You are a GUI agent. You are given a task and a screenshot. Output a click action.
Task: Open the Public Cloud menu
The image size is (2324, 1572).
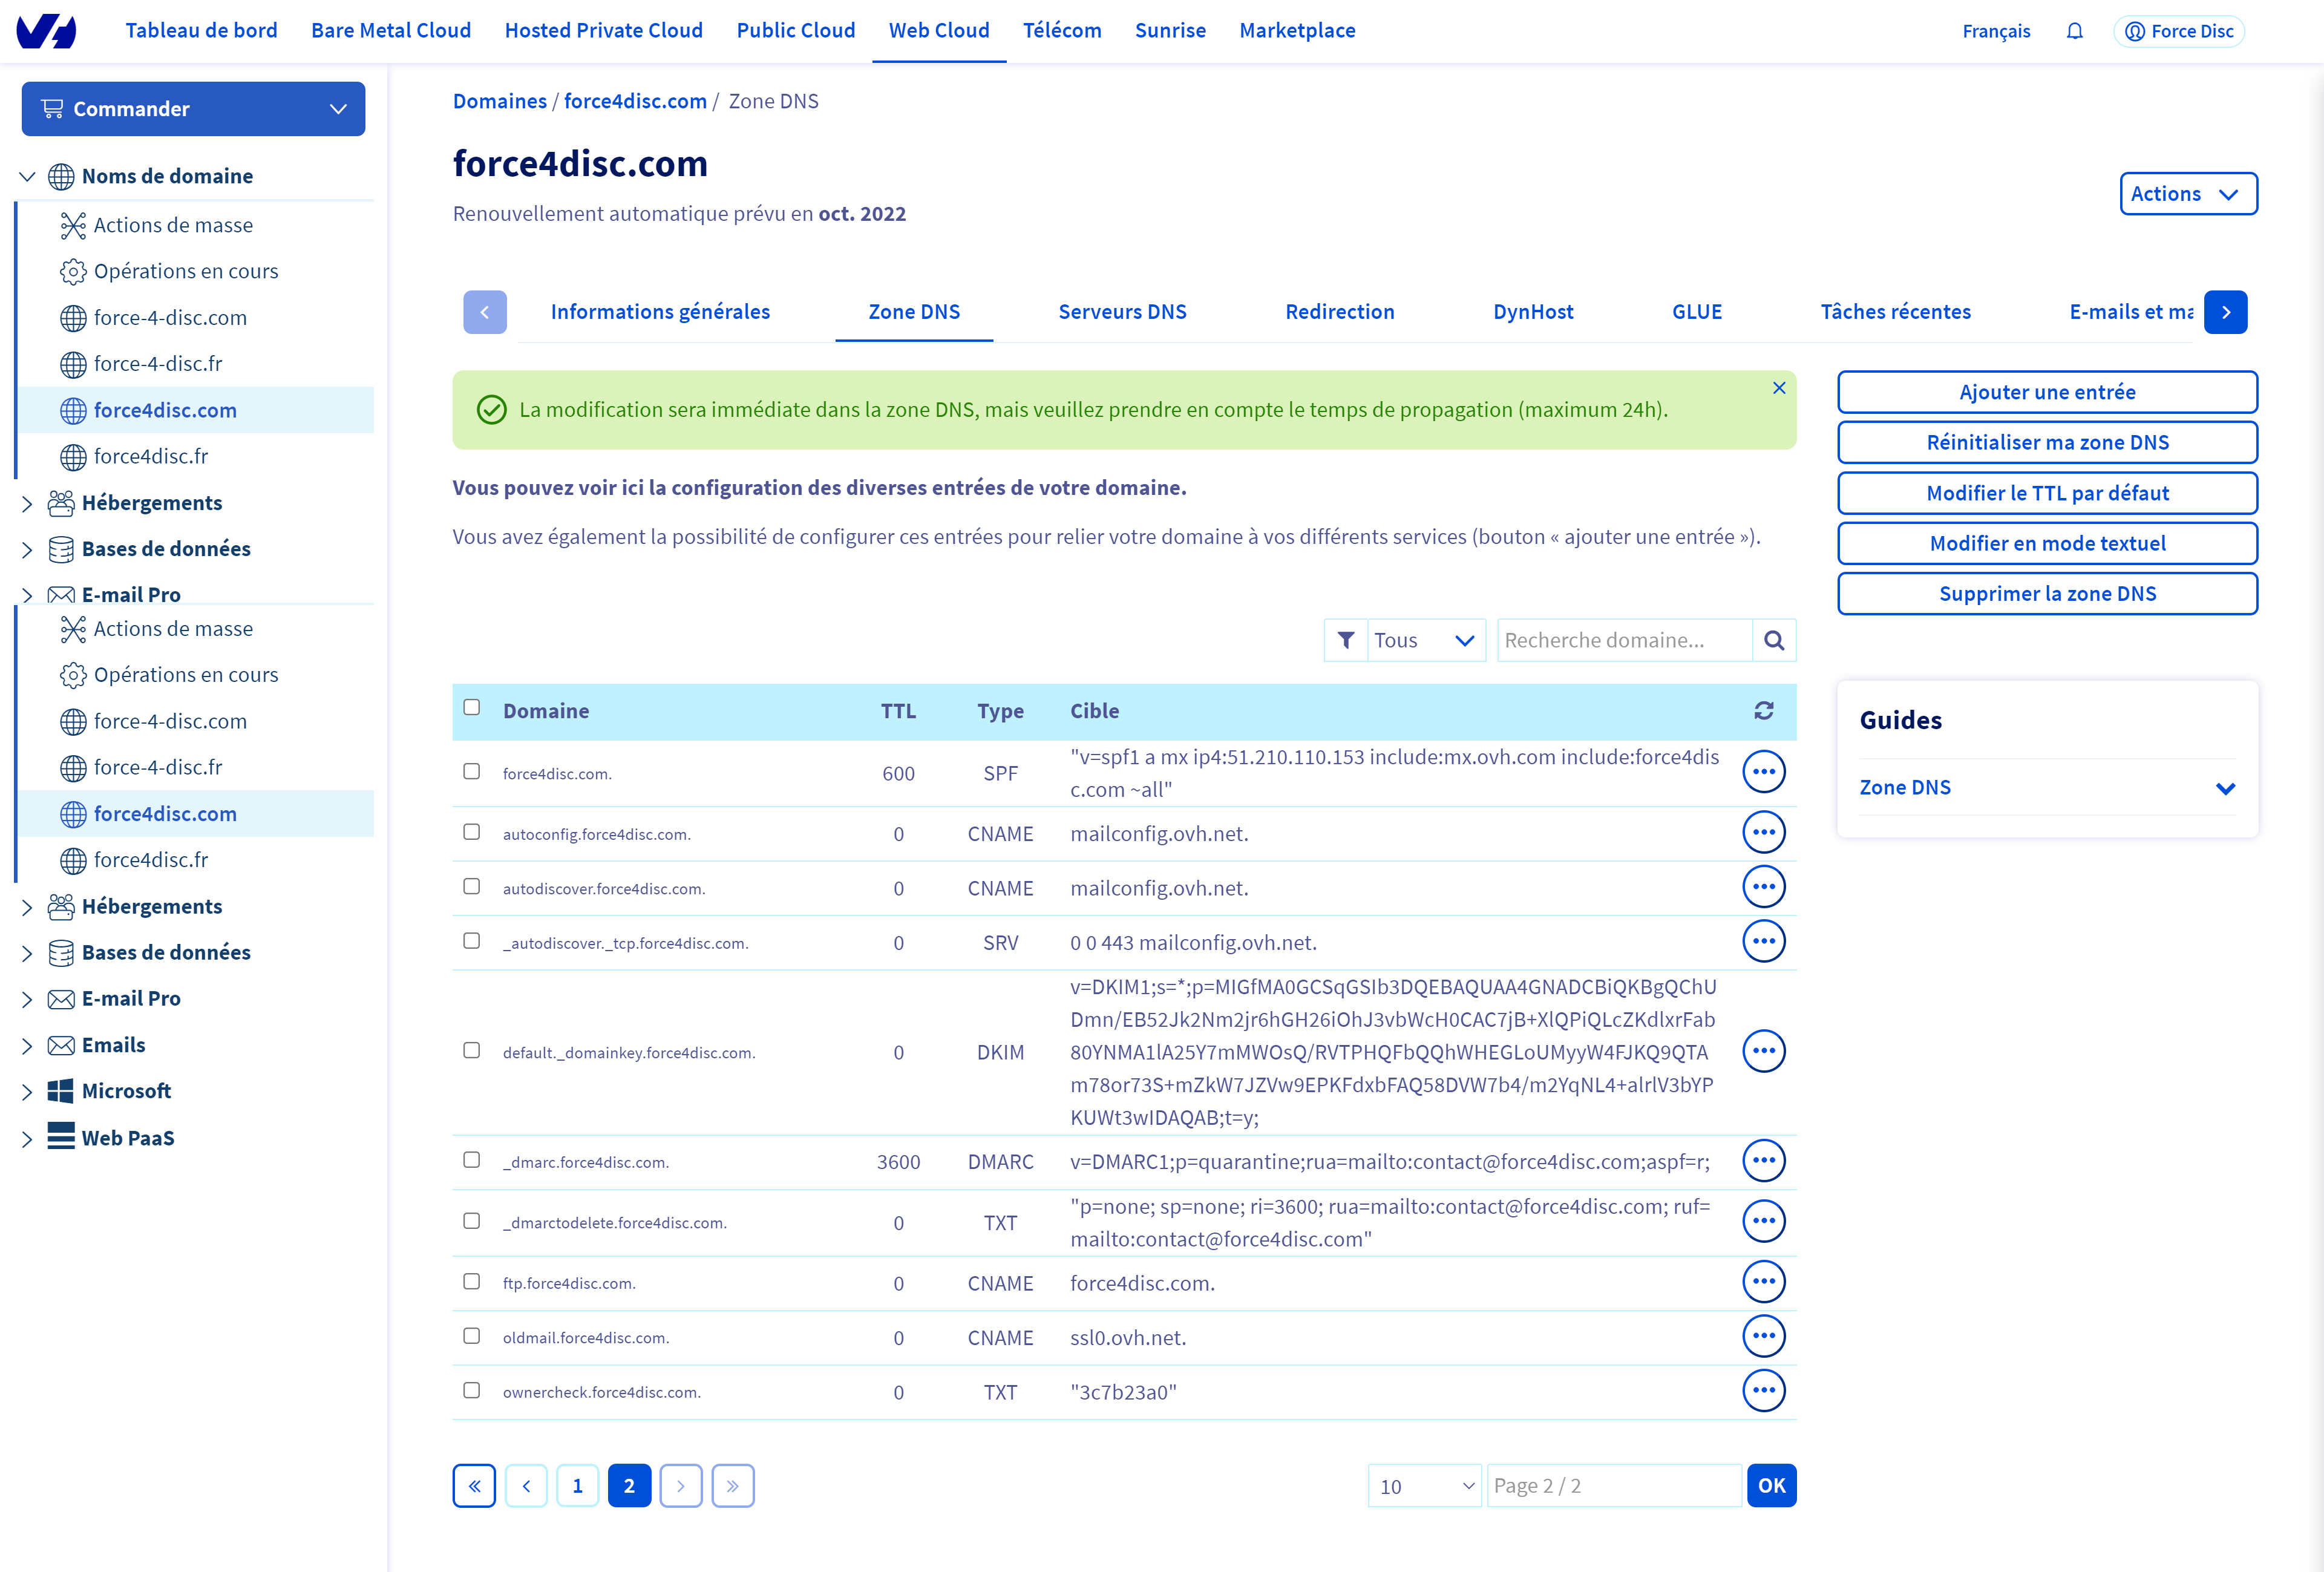click(795, 31)
